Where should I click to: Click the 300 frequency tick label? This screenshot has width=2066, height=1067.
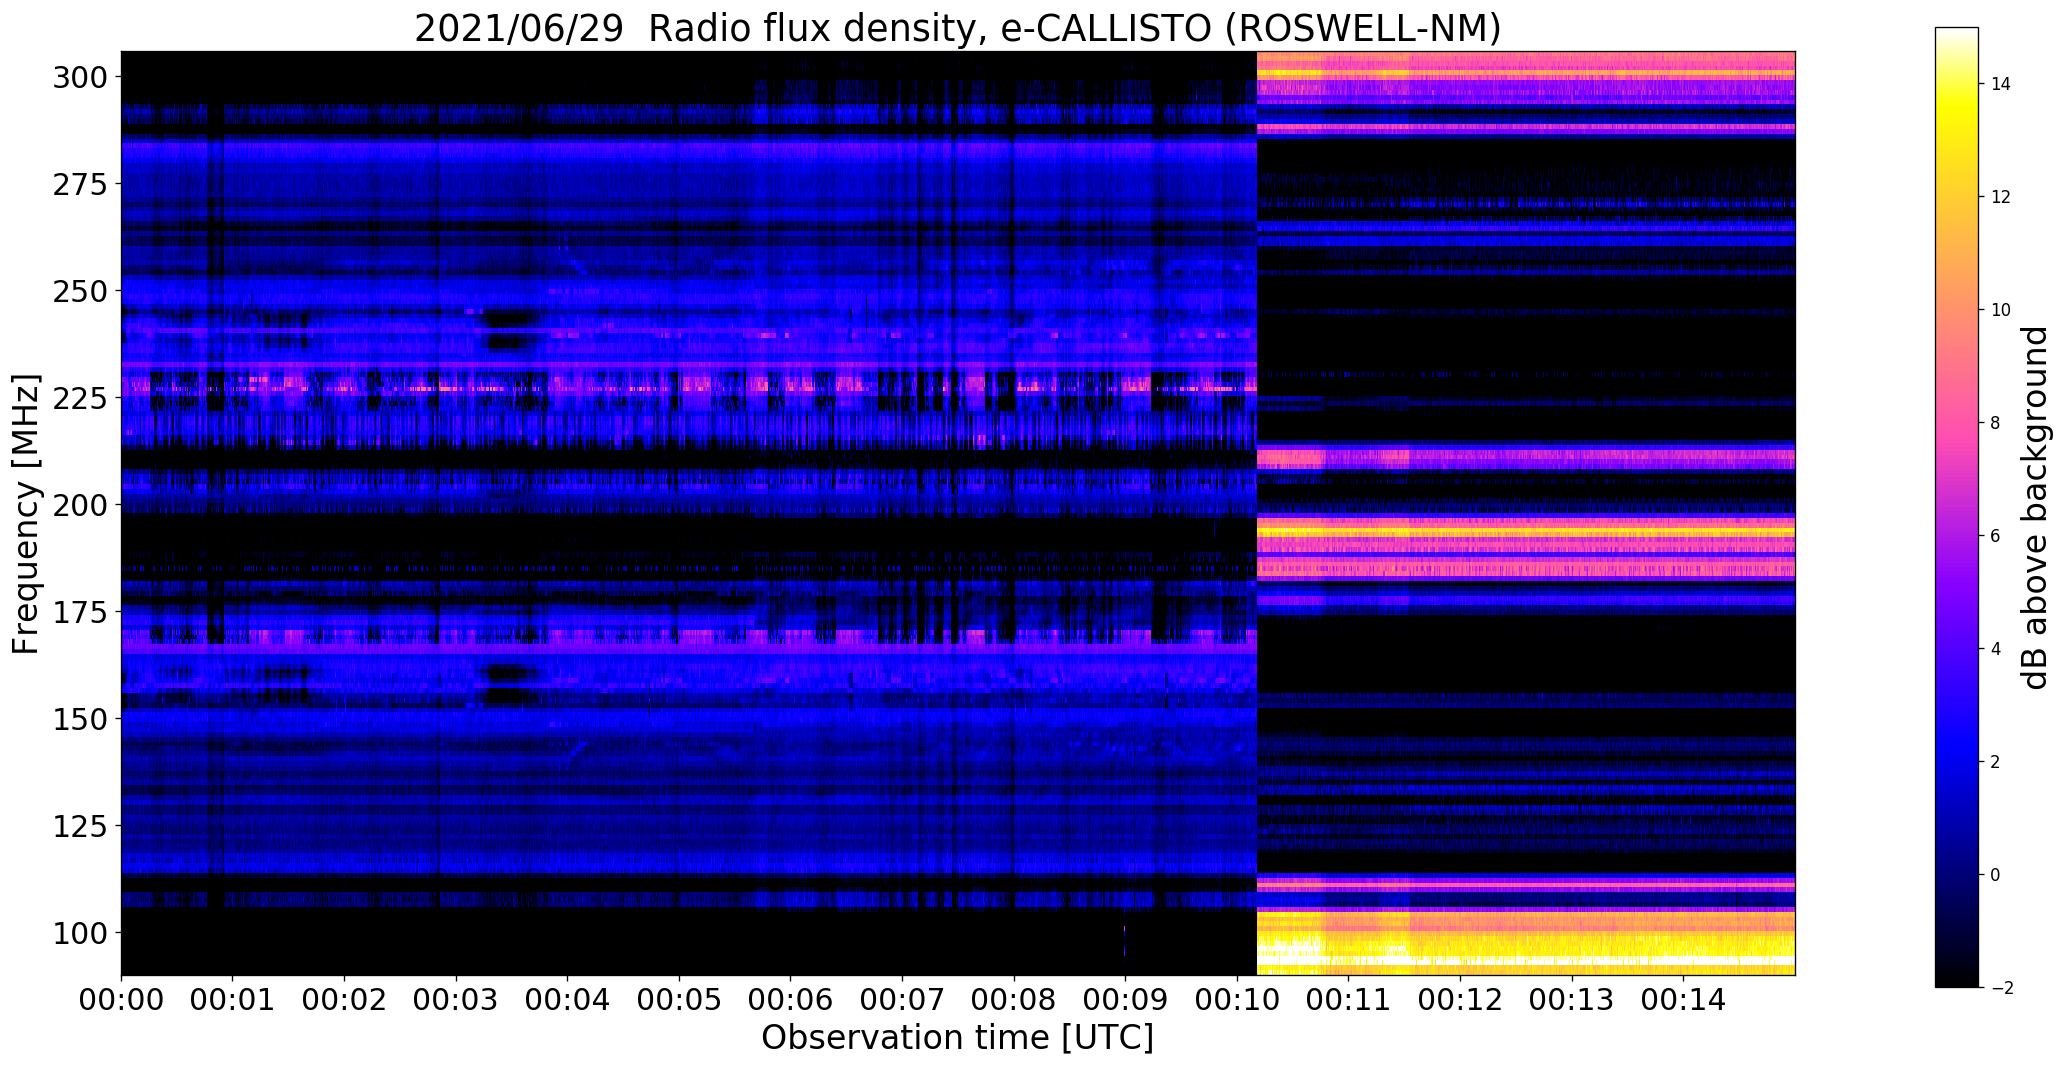pos(81,77)
